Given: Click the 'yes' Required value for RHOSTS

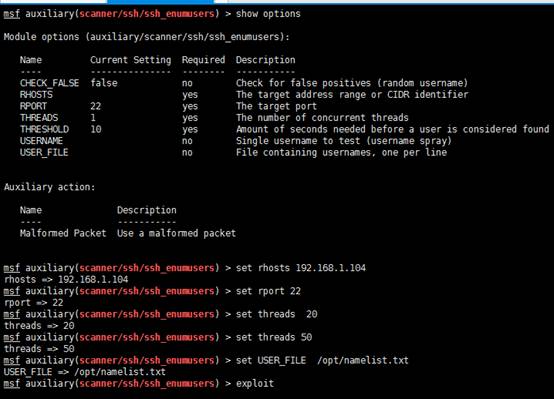Looking at the screenshot, I should point(190,95).
